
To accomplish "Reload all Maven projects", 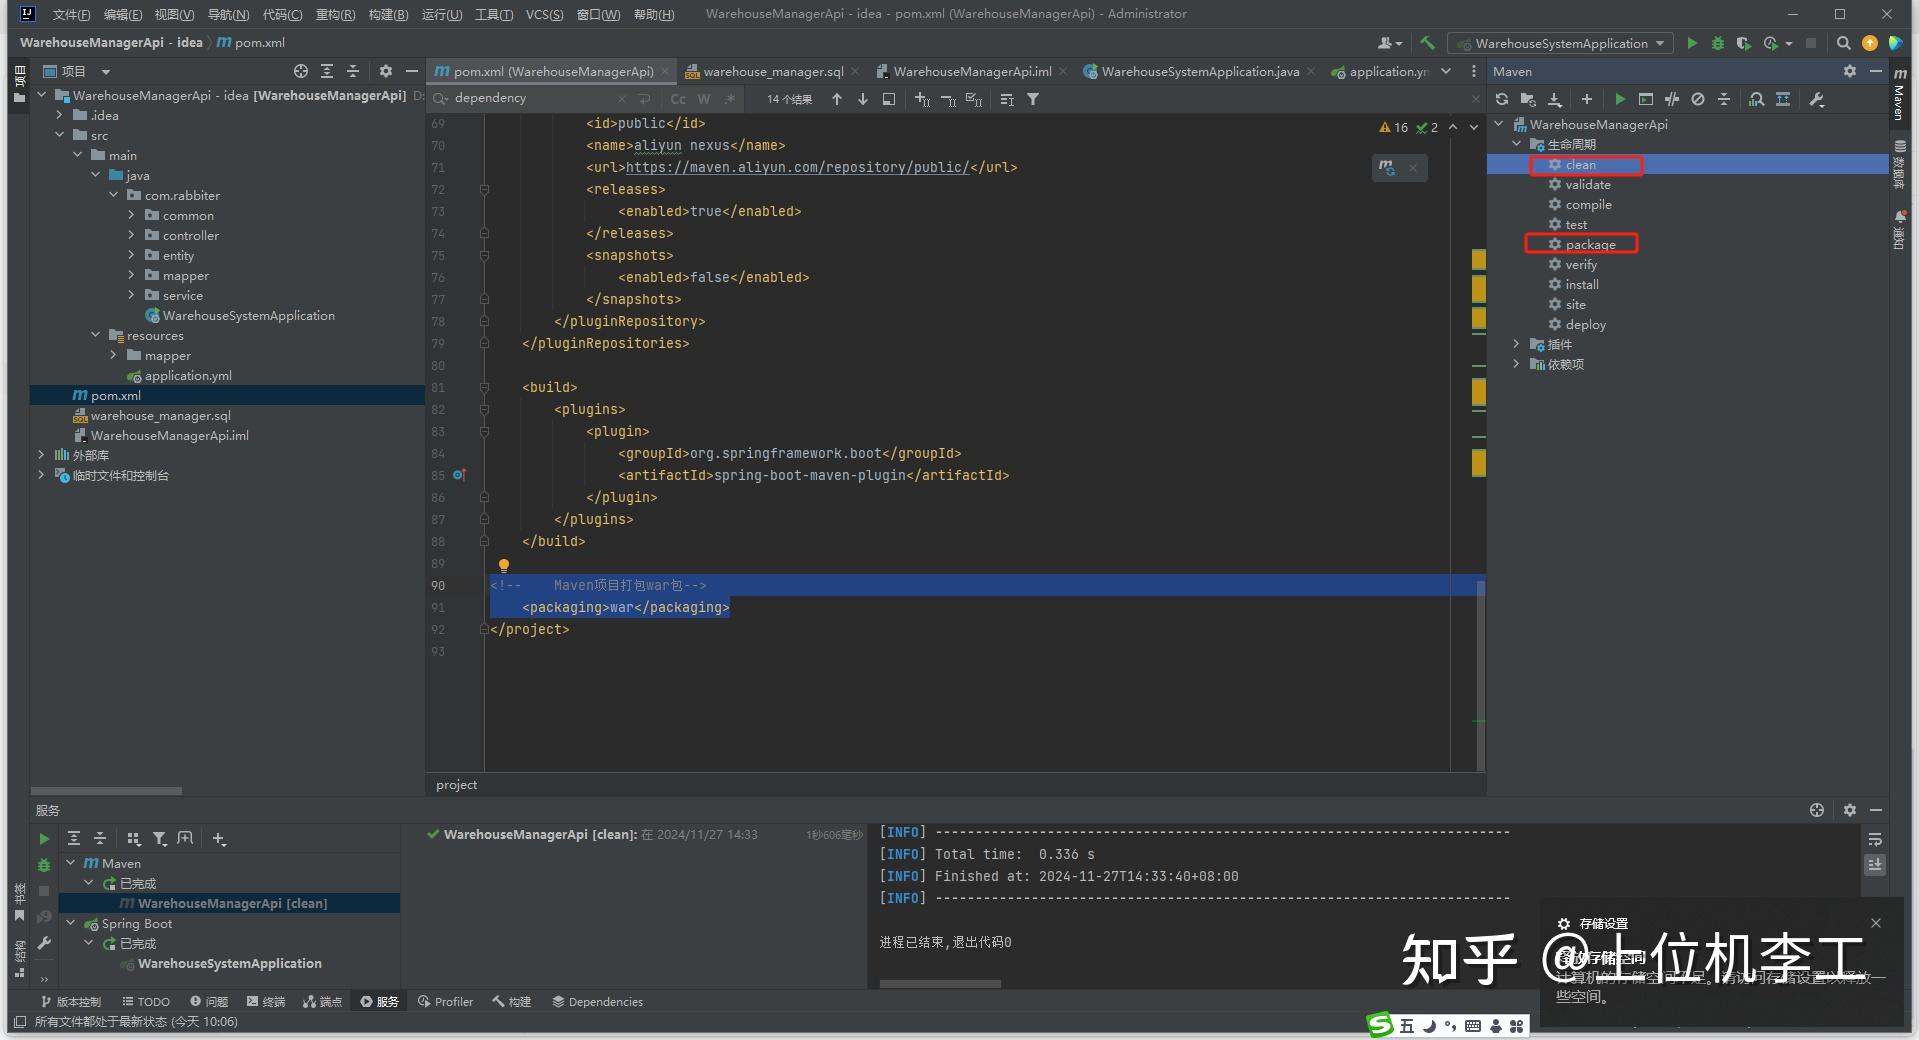I will pos(1503,99).
